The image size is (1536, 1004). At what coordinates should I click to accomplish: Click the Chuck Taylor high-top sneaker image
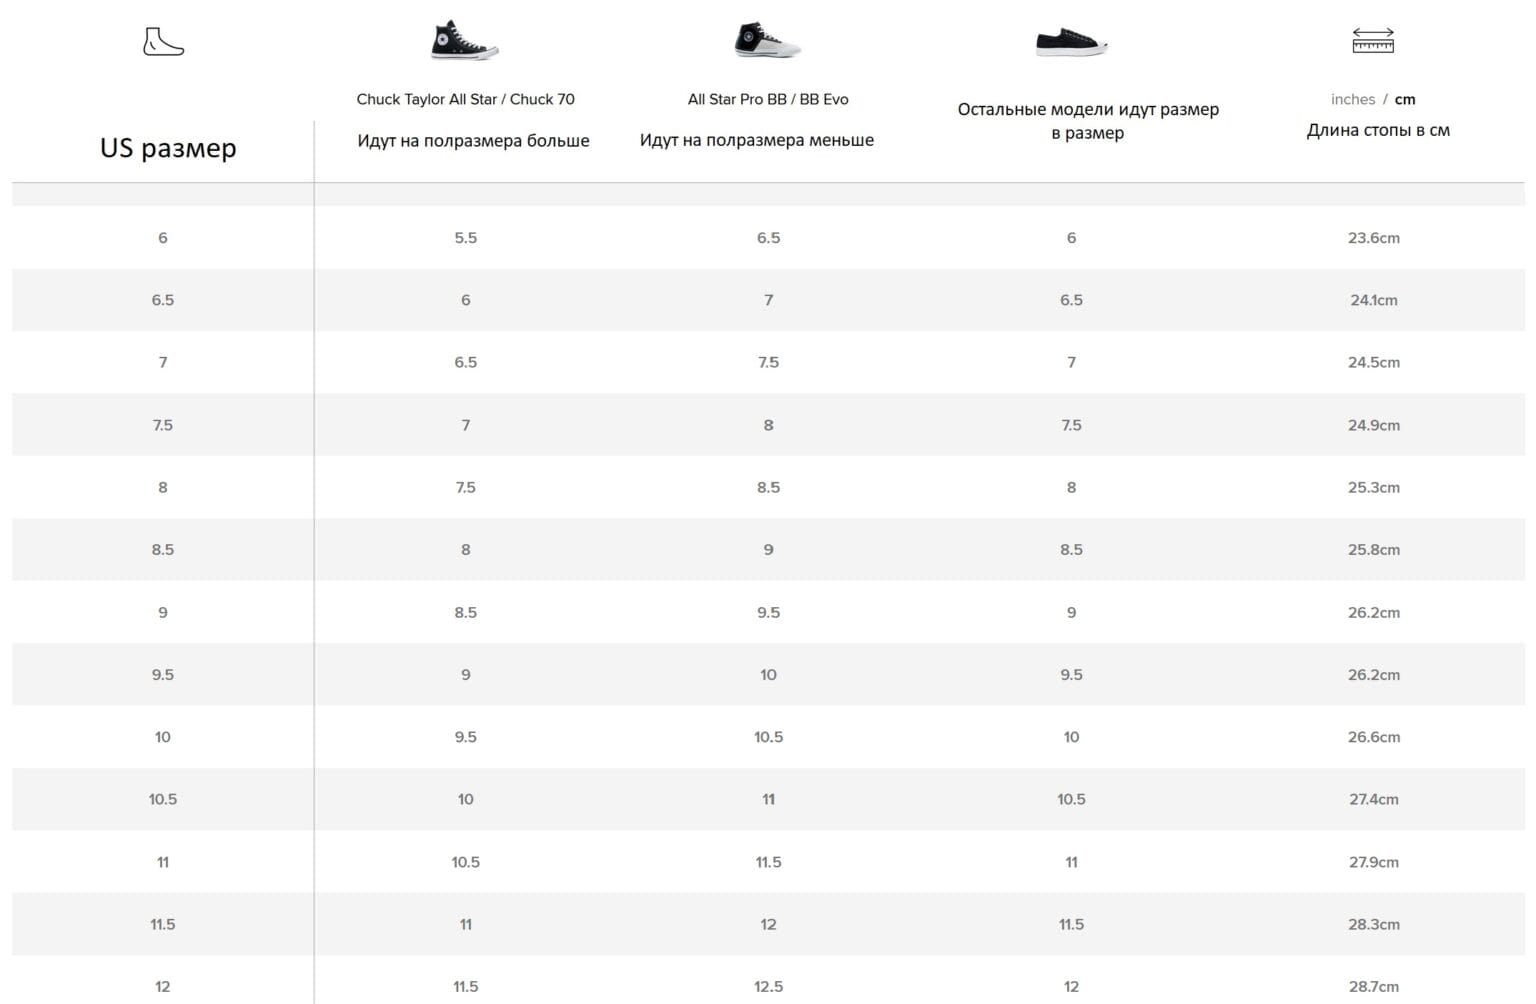click(463, 41)
